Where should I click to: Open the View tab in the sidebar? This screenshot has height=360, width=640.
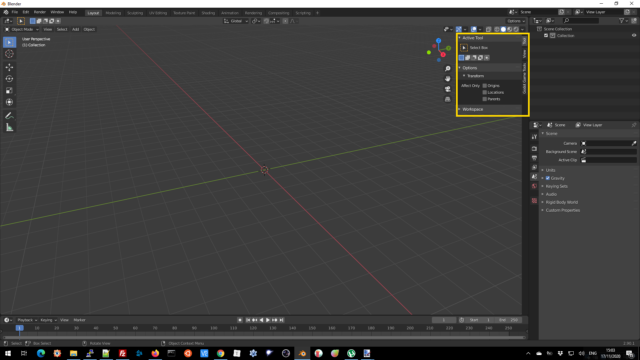(524, 54)
